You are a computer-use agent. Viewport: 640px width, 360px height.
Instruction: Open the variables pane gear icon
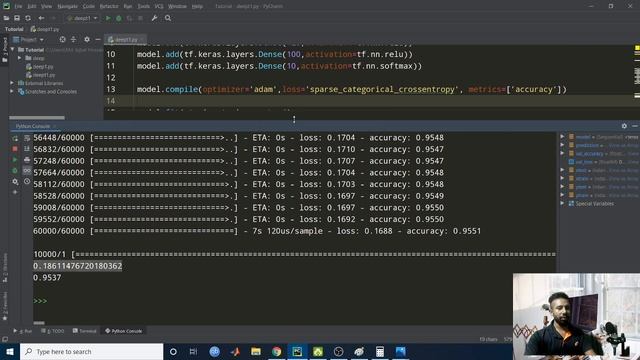(x=624, y=126)
